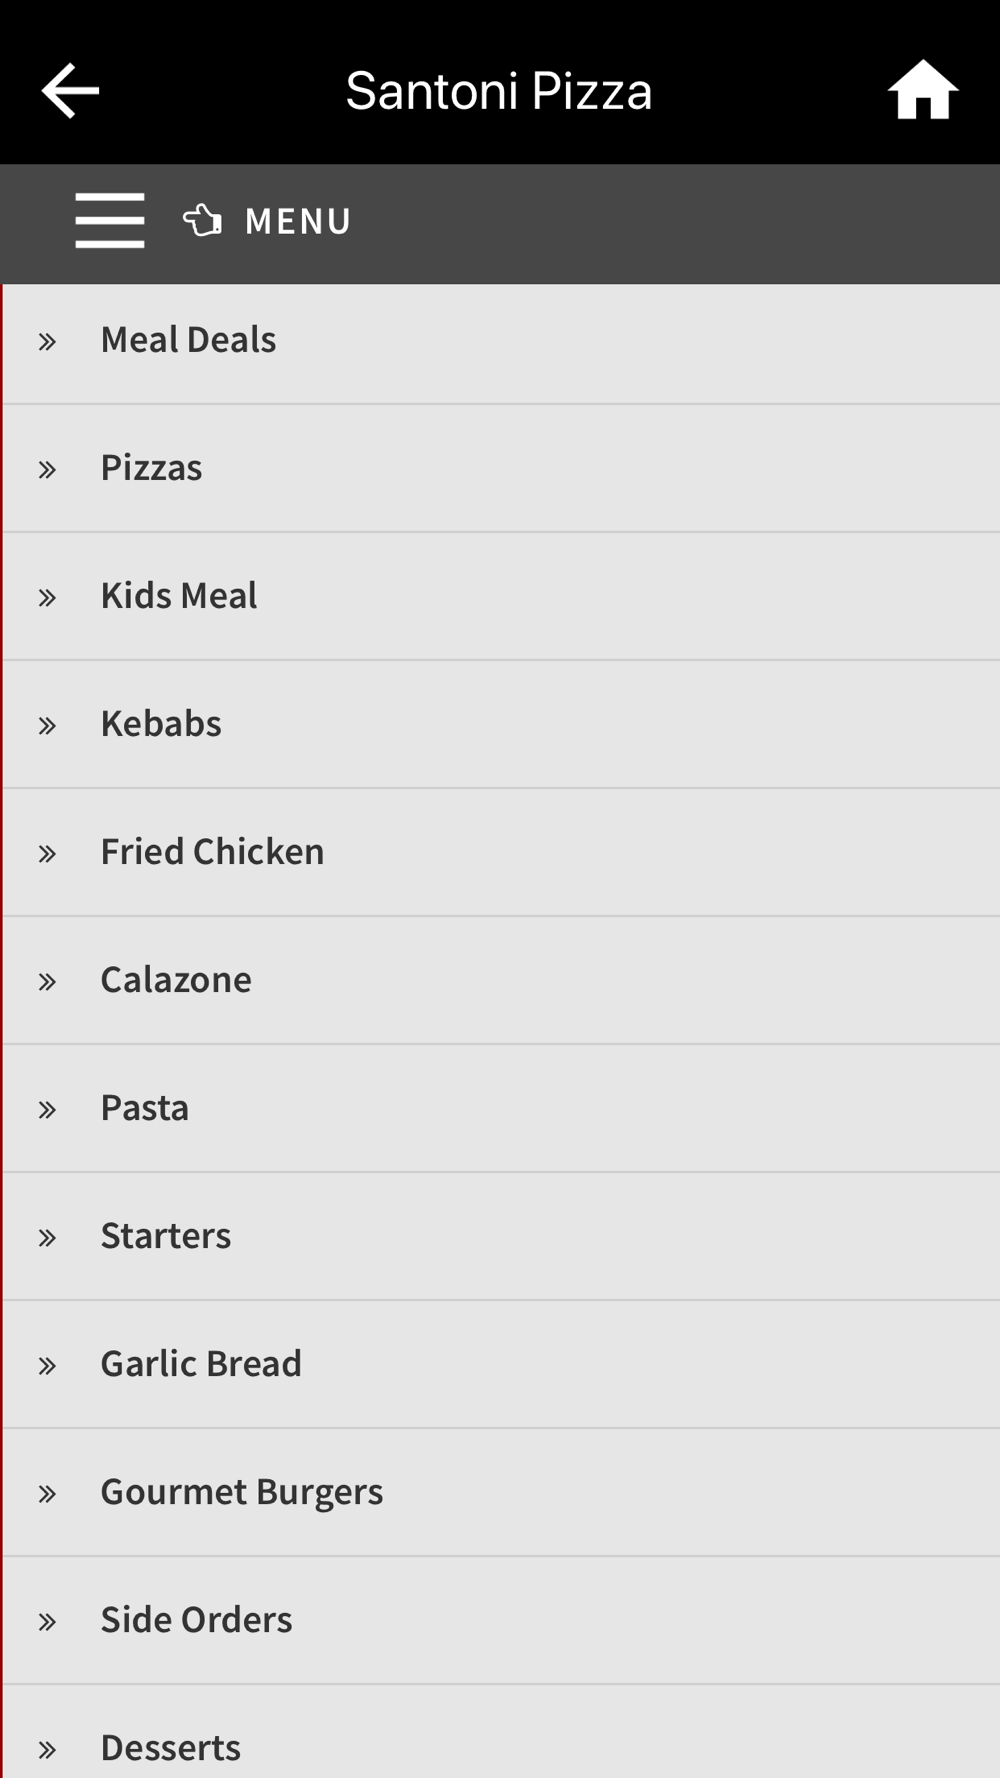Image resolution: width=1000 pixels, height=1778 pixels.
Task: Tap the MENU label in header
Action: tap(298, 221)
